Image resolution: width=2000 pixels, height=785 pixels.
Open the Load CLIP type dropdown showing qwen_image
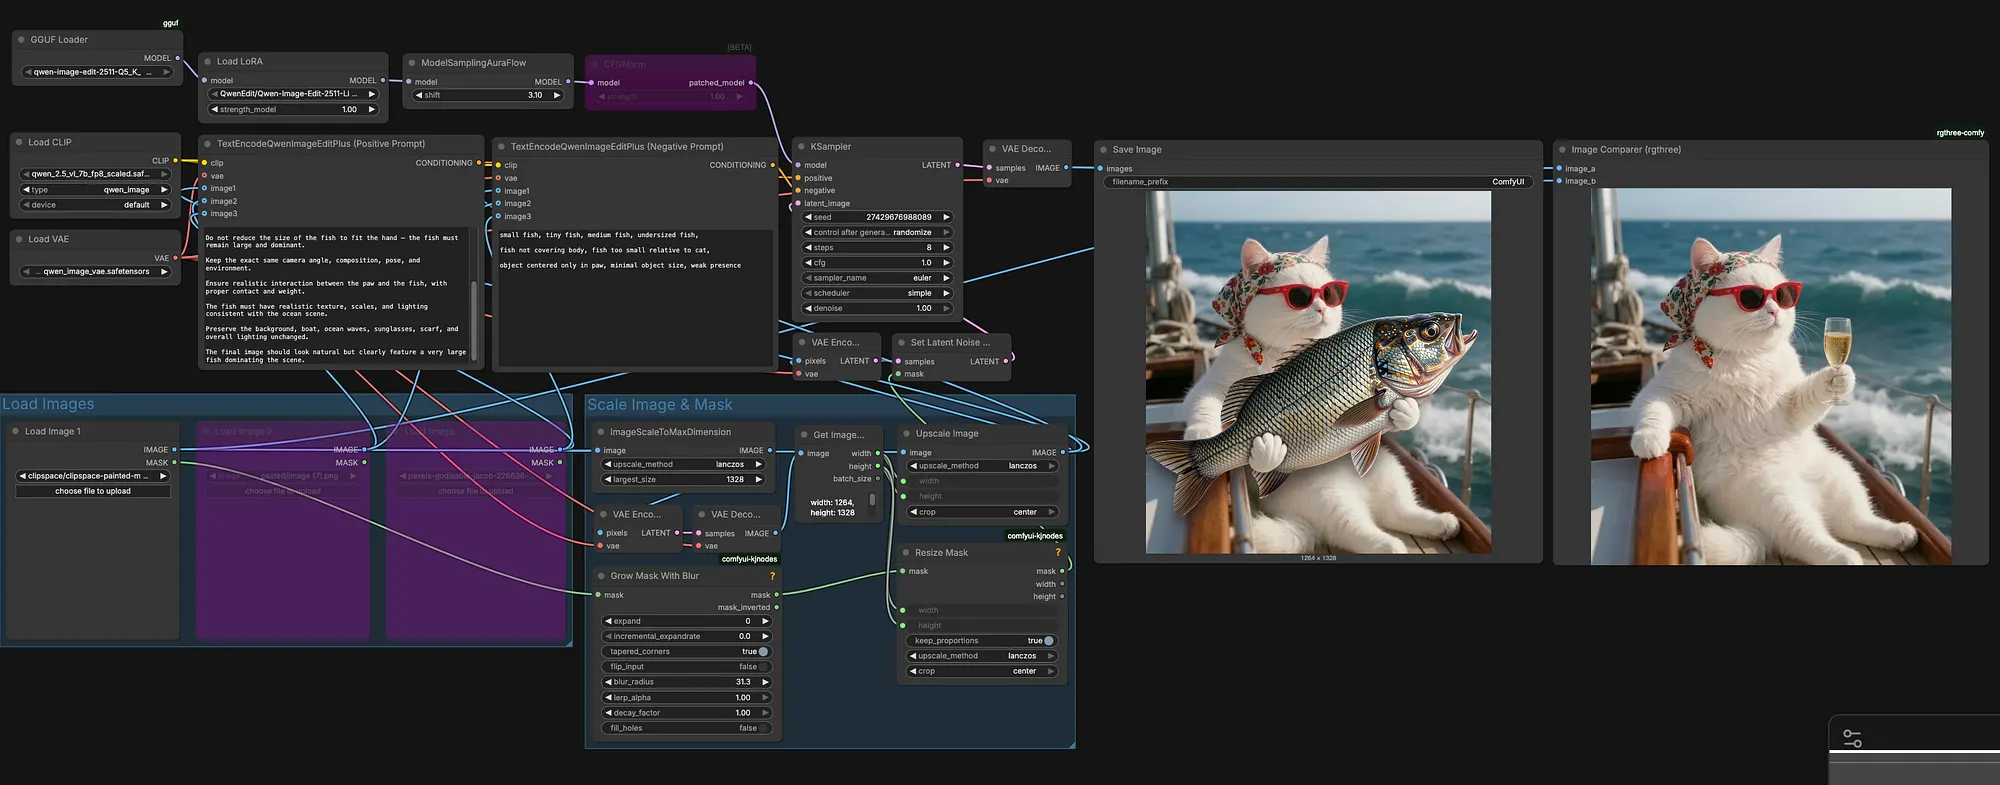point(95,190)
